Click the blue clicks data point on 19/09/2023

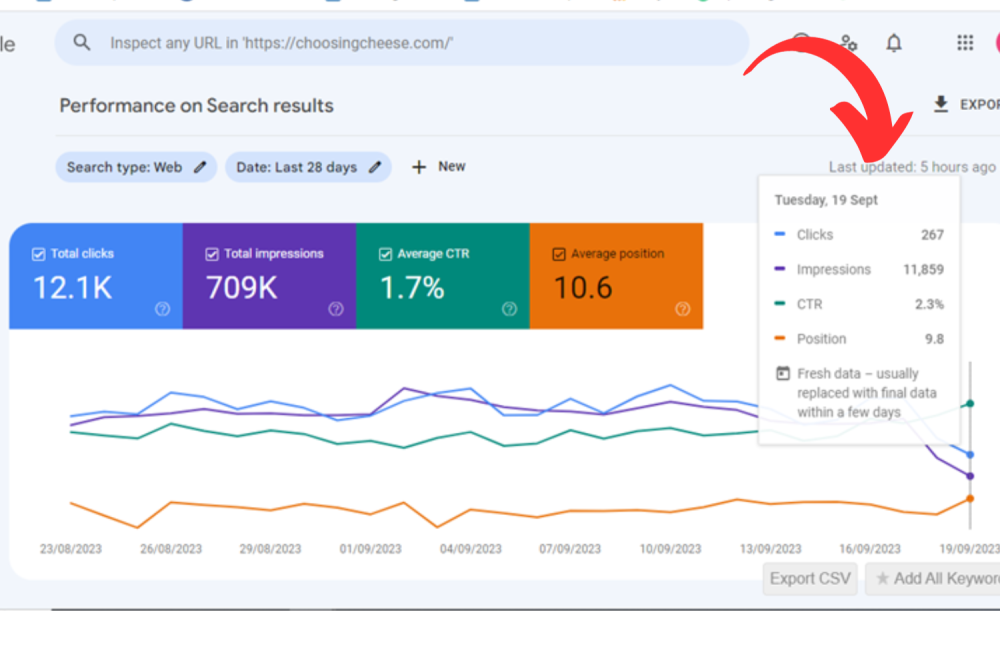point(970,455)
